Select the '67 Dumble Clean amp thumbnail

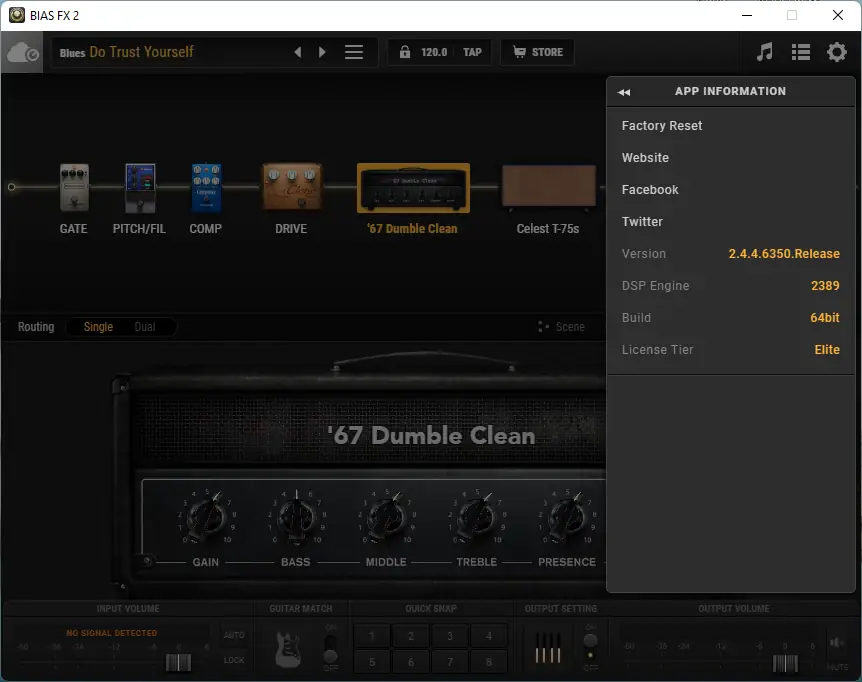tap(413, 188)
